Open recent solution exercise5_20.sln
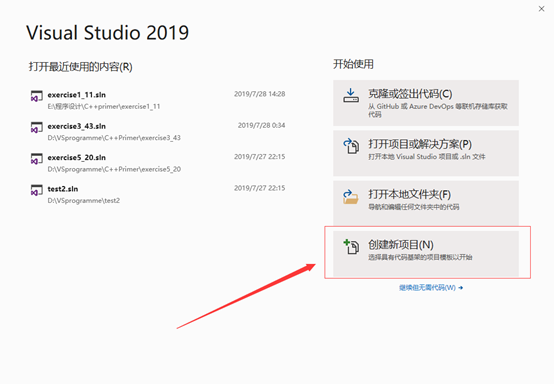Viewport: 554px width, 384px height. pos(158,163)
